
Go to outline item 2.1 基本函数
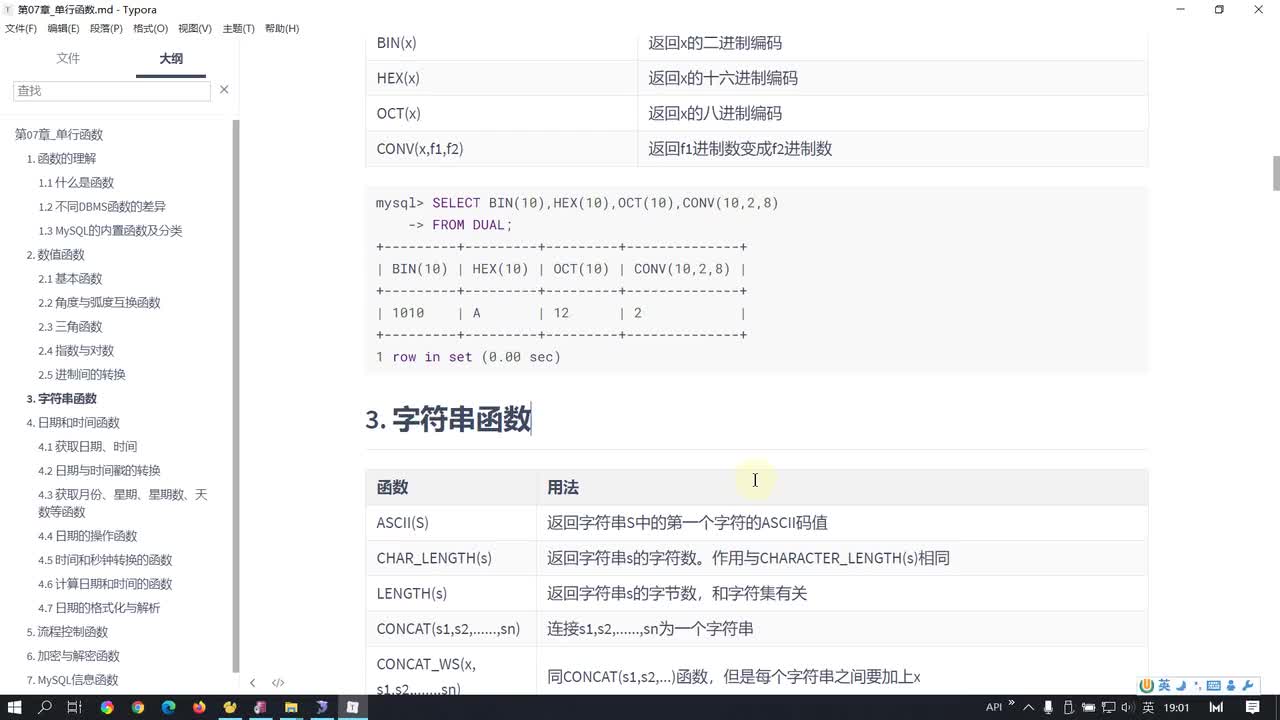click(70, 279)
